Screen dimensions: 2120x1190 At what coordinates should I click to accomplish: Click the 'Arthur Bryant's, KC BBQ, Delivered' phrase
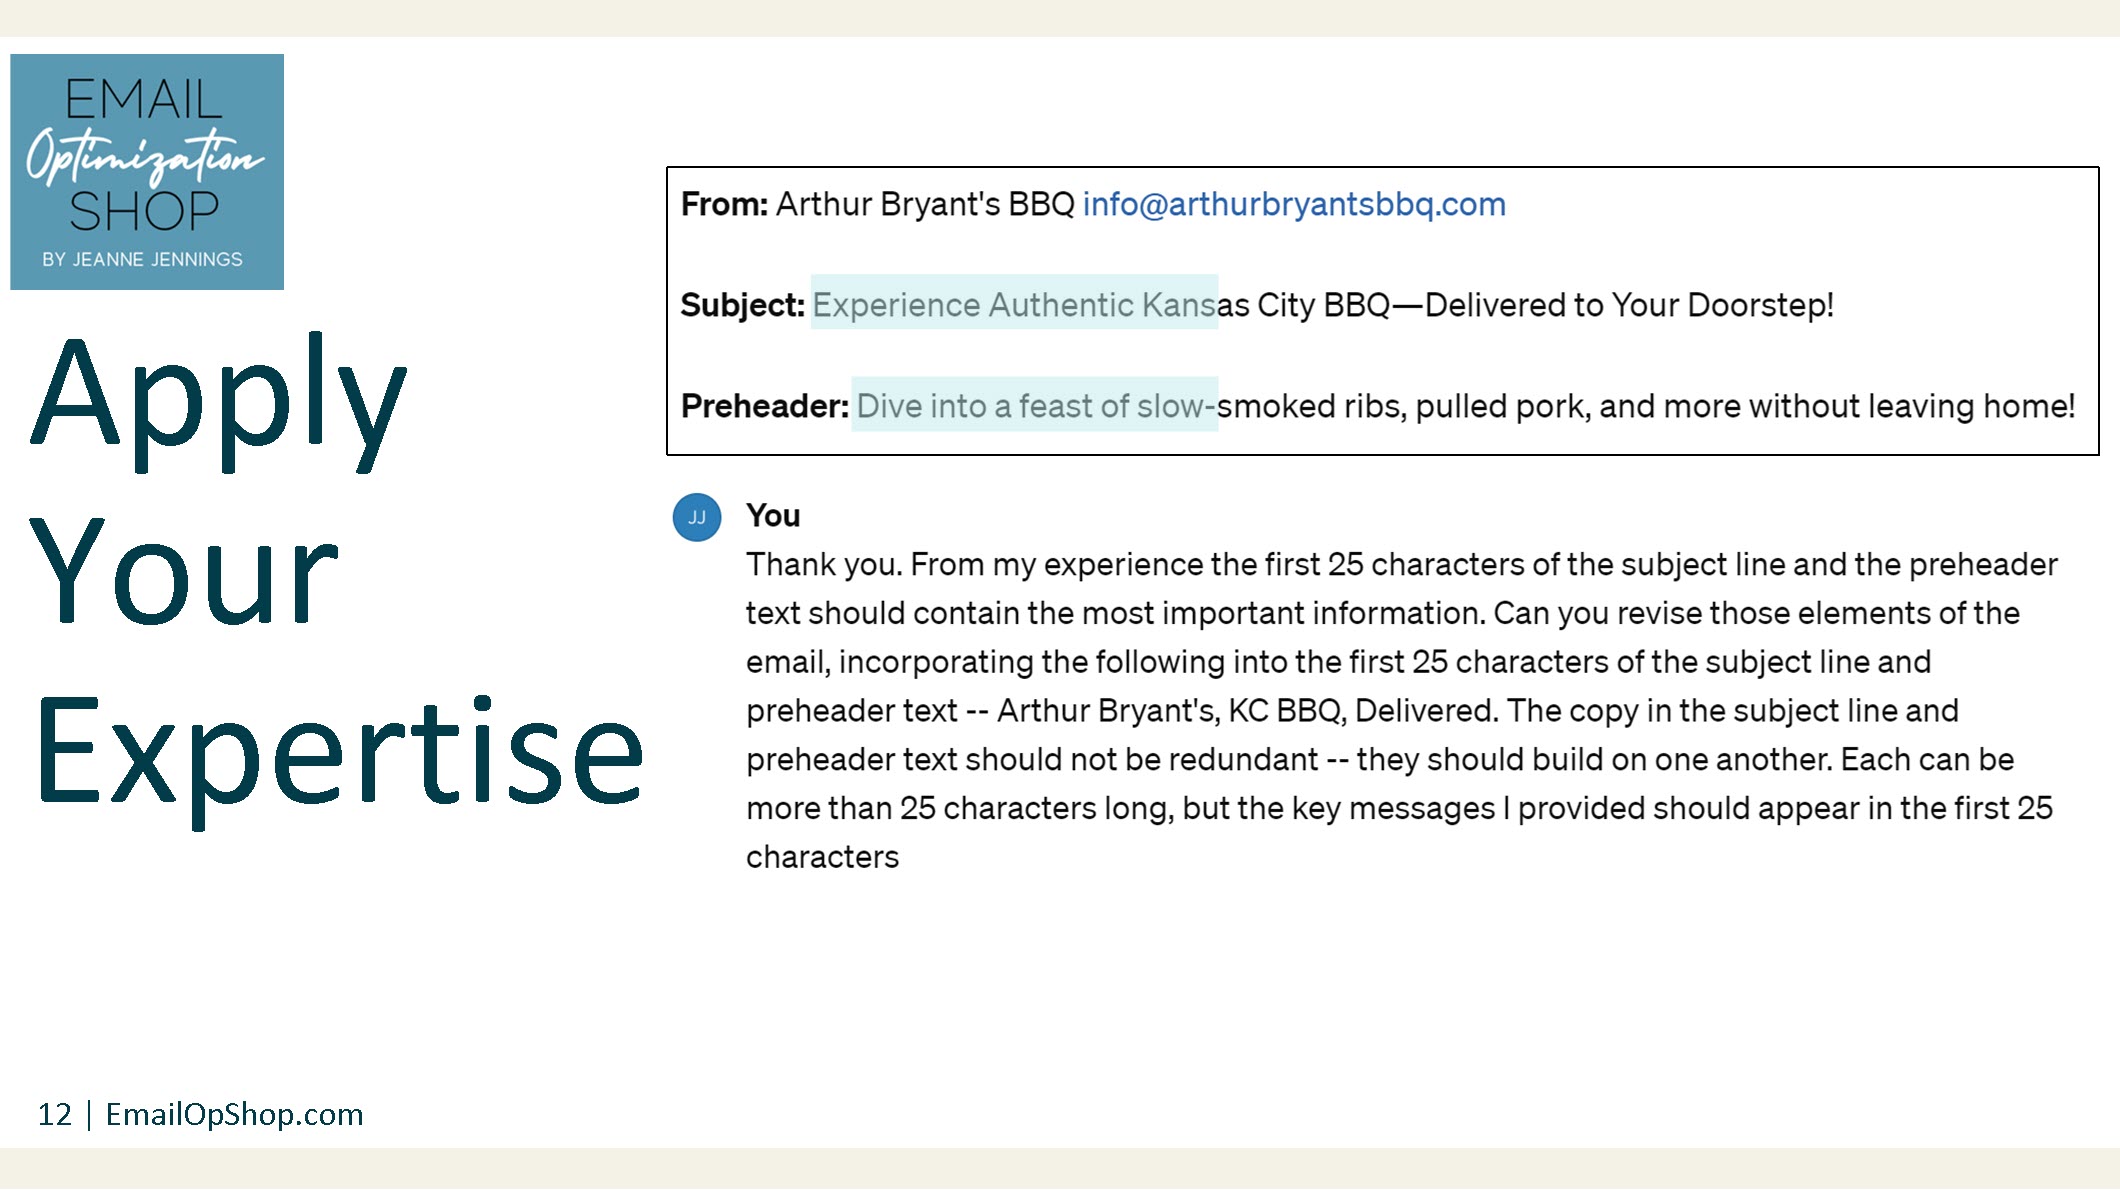coord(1247,711)
